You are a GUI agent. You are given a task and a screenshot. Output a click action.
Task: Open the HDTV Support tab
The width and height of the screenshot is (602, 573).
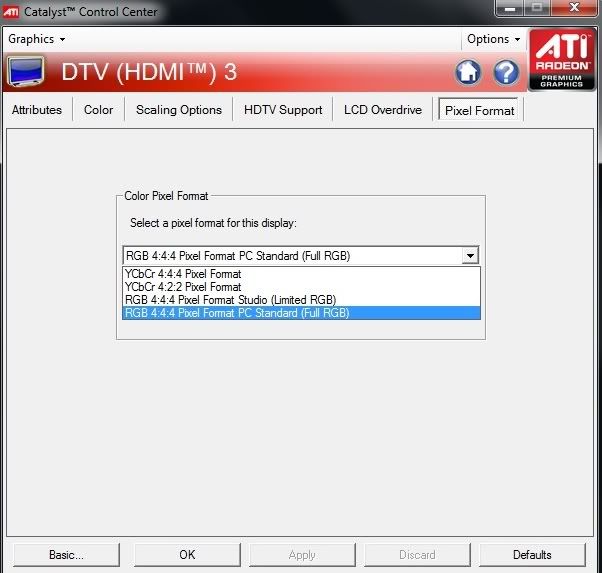coord(283,110)
